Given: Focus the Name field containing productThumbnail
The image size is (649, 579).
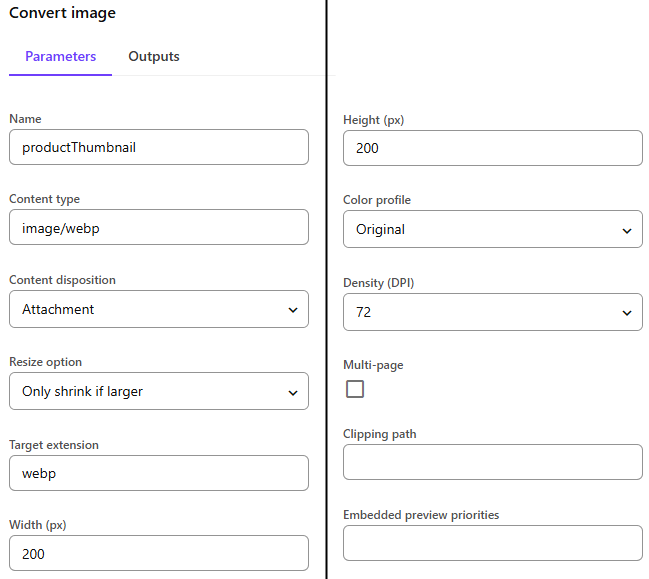Looking at the screenshot, I should pyautogui.click(x=159, y=147).
